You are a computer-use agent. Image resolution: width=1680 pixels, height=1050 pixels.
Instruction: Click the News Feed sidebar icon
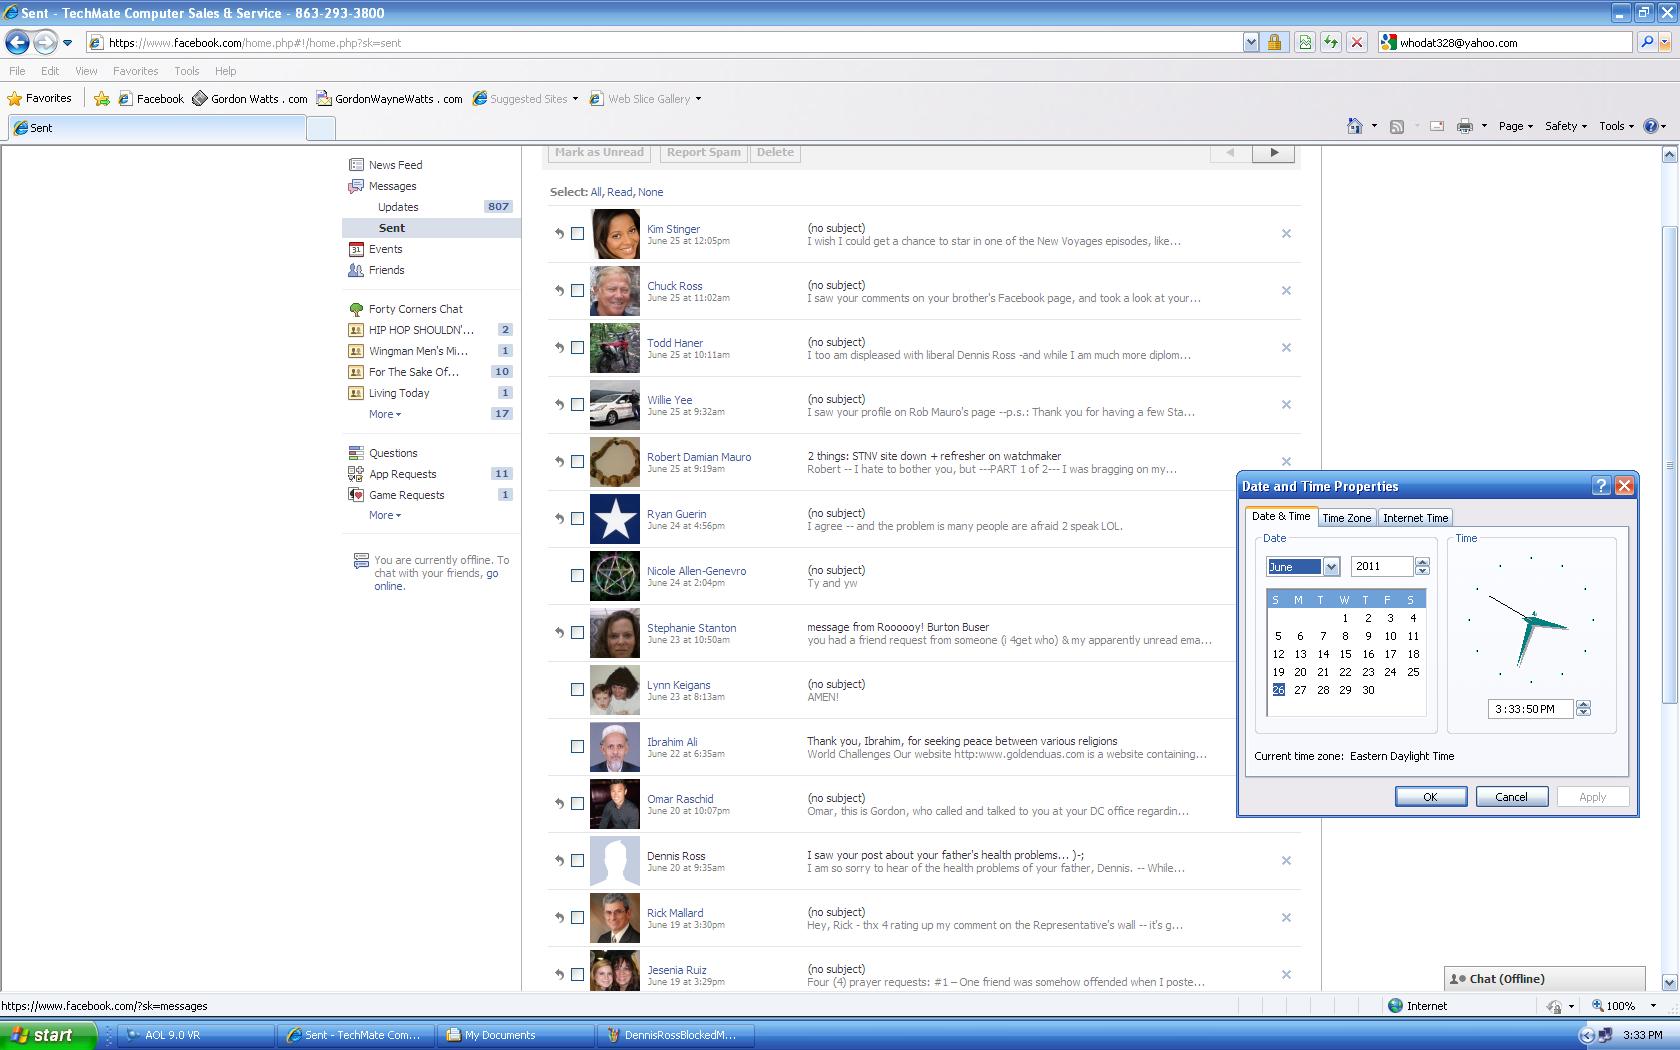click(356, 165)
